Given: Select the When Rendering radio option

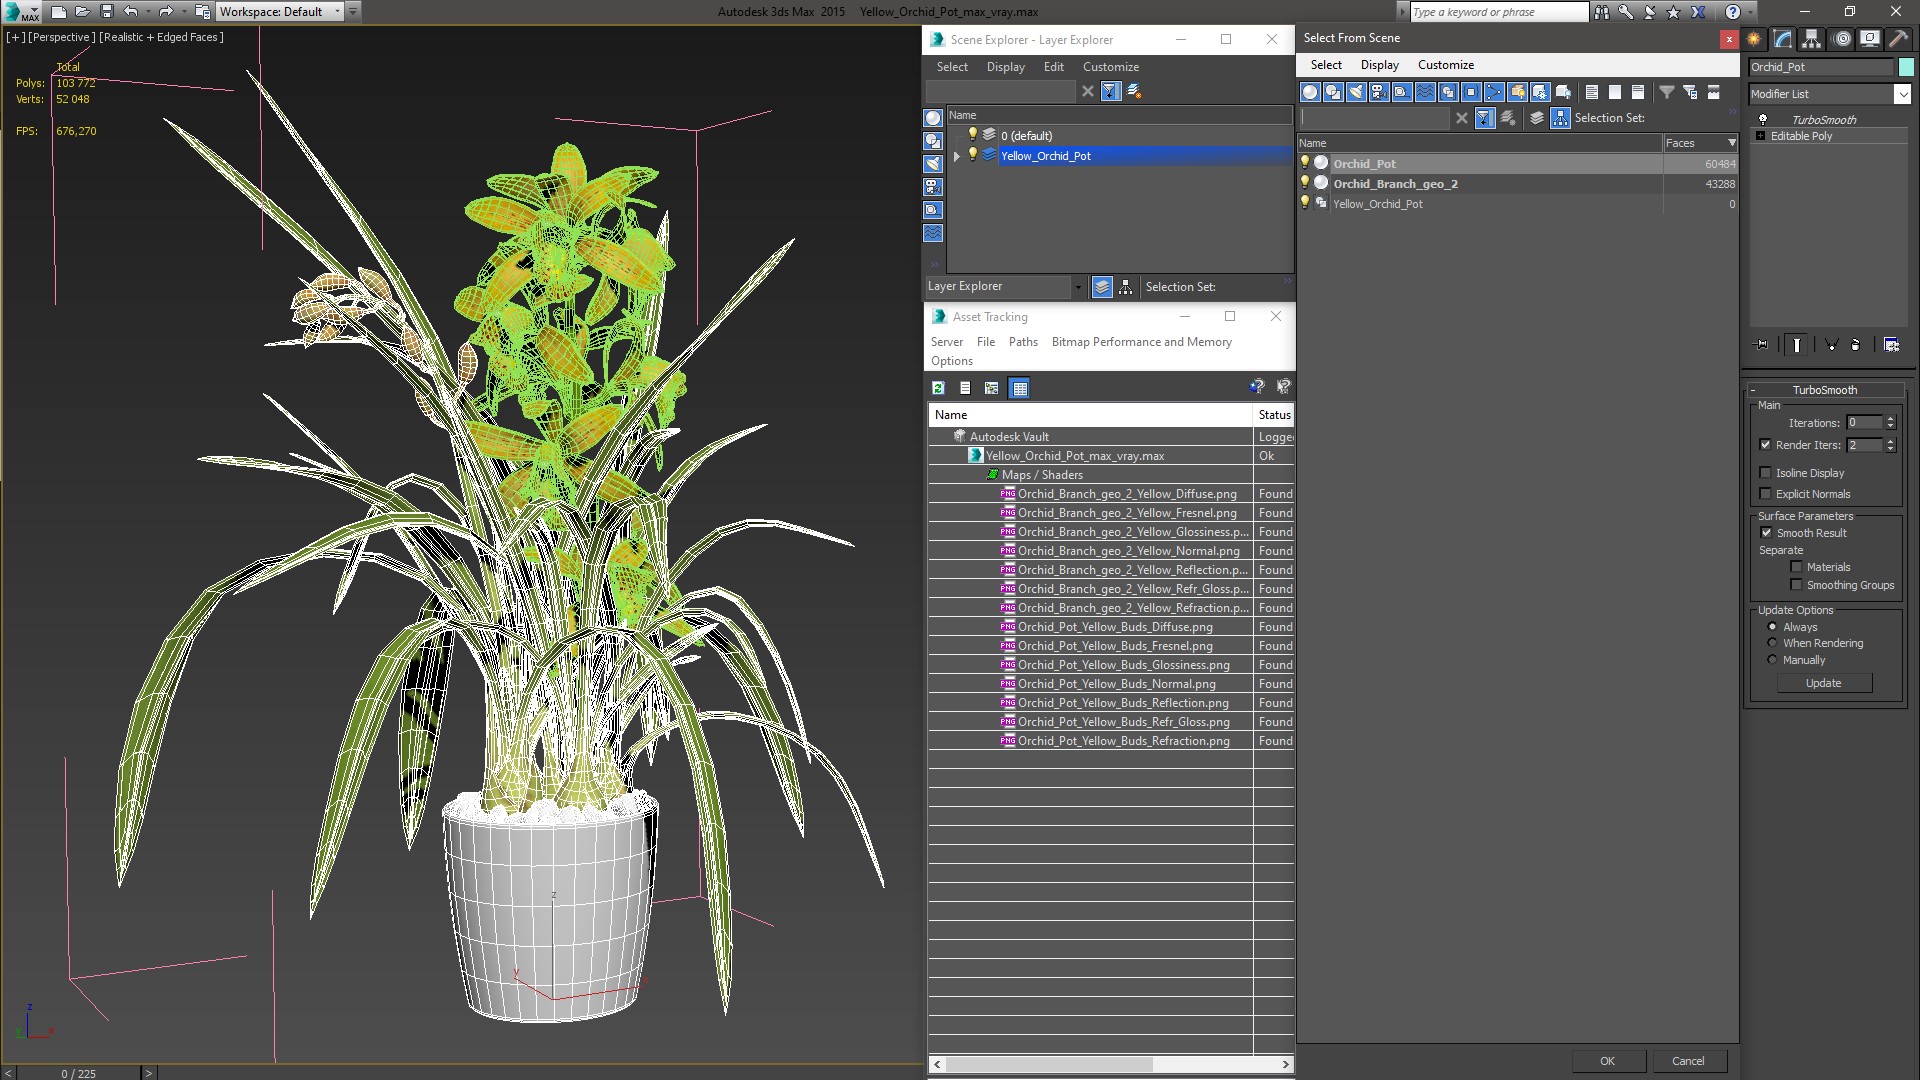Looking at the screenshot, I should click(1772, 643).
